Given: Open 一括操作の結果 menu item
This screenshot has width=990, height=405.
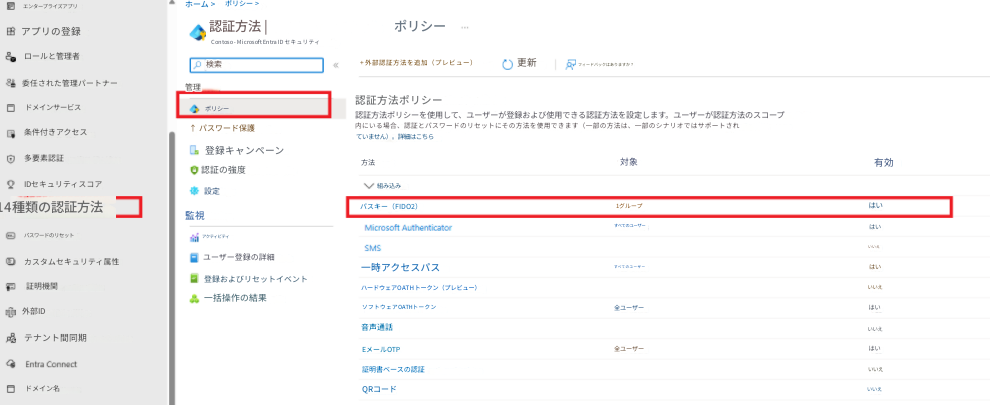Looking at the screenshot, I should [235, 298].
